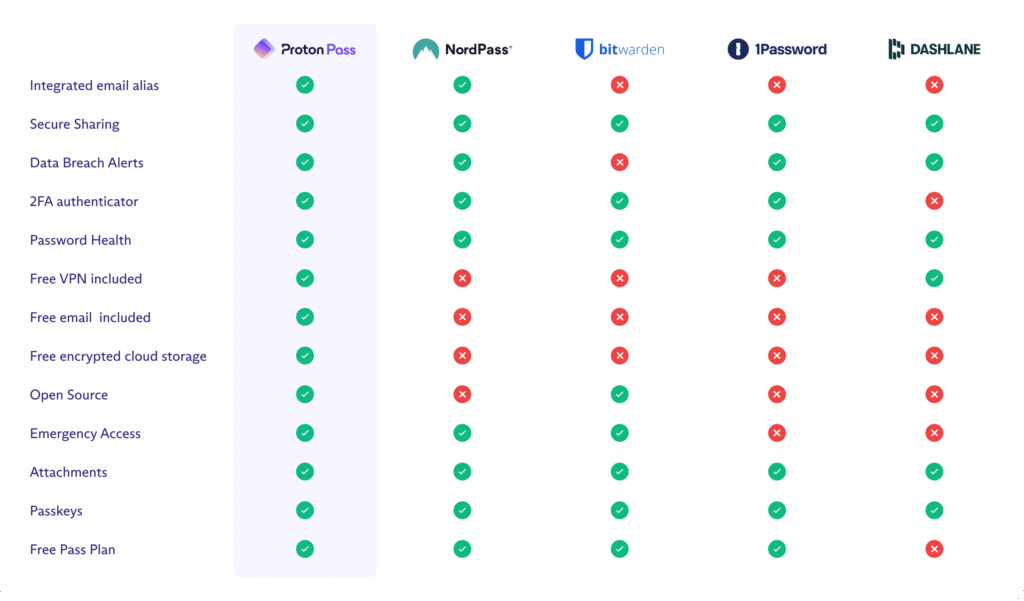Click Dashlane's red X for Free Pass Plan
This screenshot has height=601, width=1024.
[935, 549]
